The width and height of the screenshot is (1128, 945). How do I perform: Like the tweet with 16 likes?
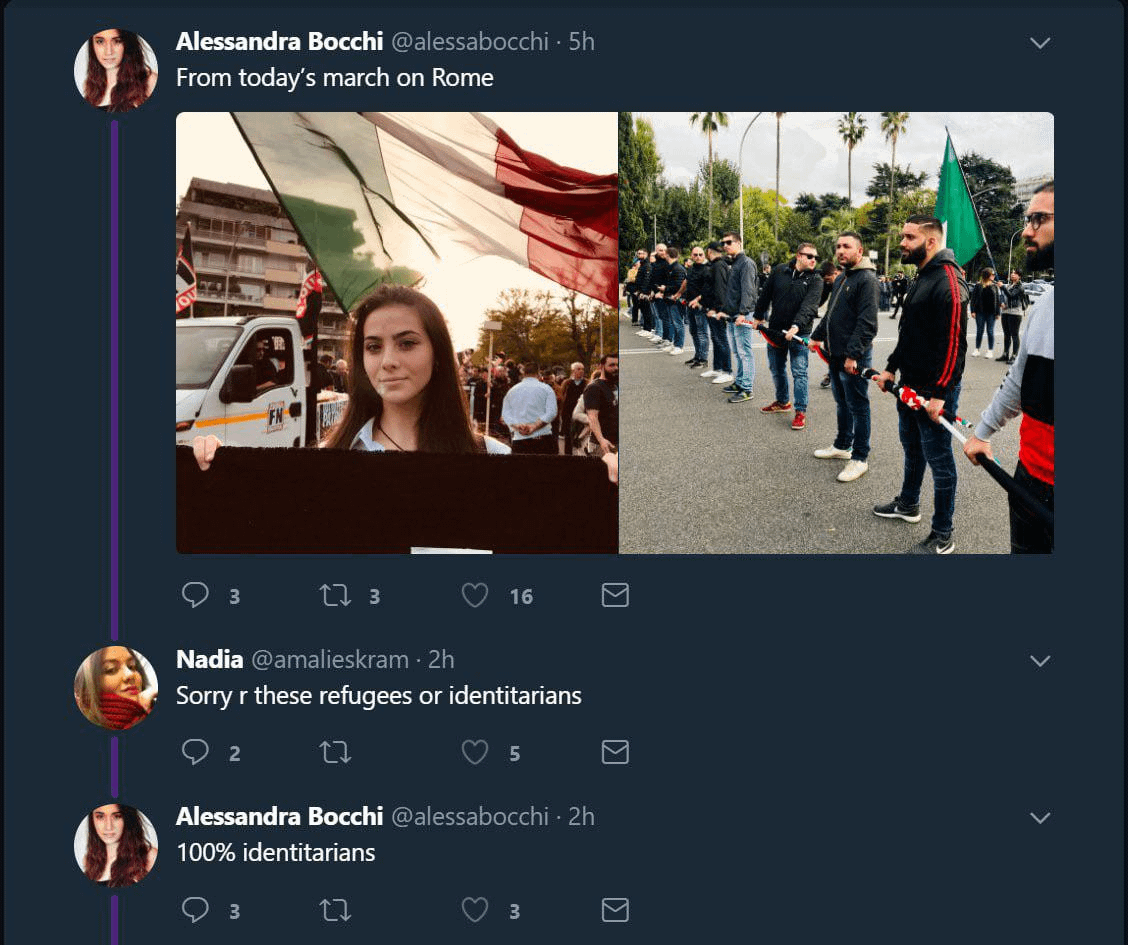point(475,596)
